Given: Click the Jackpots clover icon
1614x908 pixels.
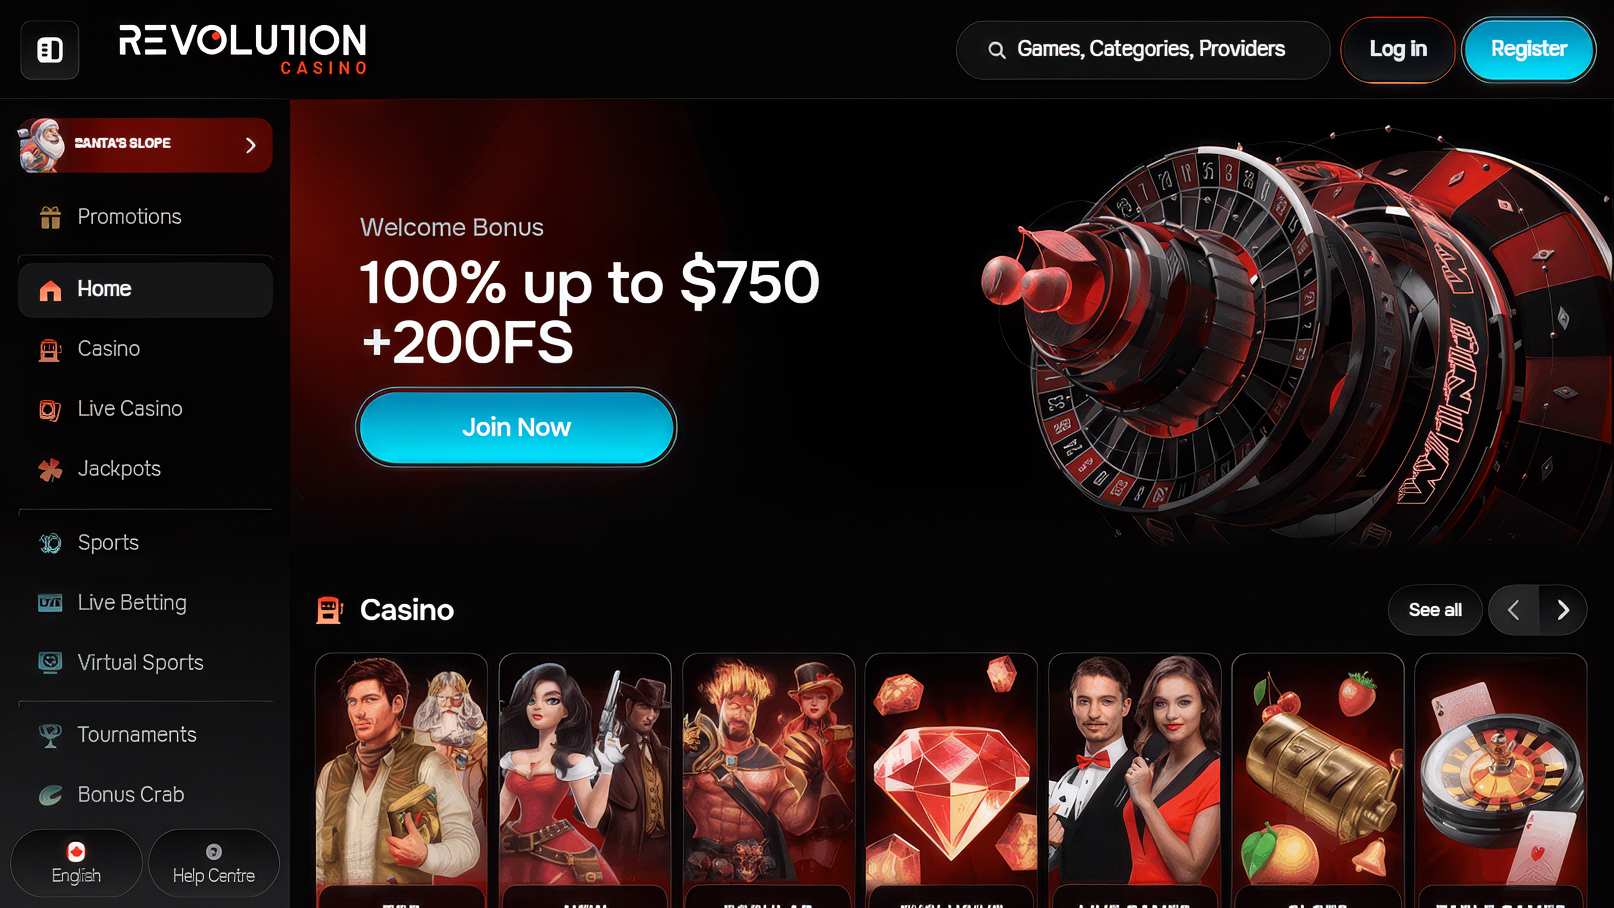Looking at the screenshot, I should tap(50, 469).
